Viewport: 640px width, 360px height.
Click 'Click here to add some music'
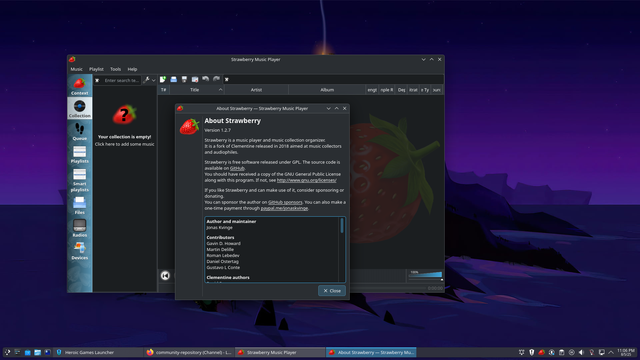point(124,144)
